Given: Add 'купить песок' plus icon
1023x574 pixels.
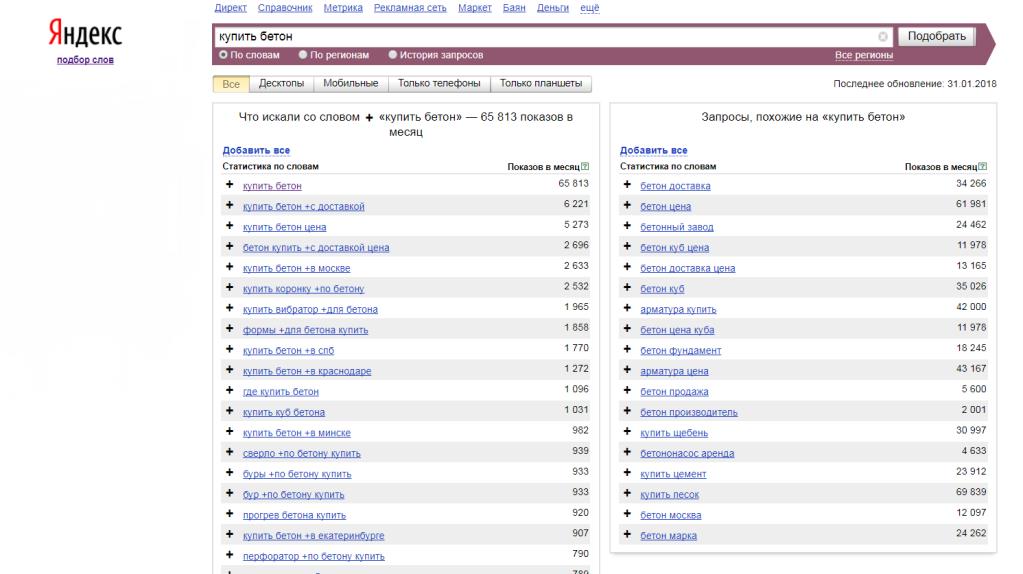Looking at the screenshot, I should tap(627, 493).
